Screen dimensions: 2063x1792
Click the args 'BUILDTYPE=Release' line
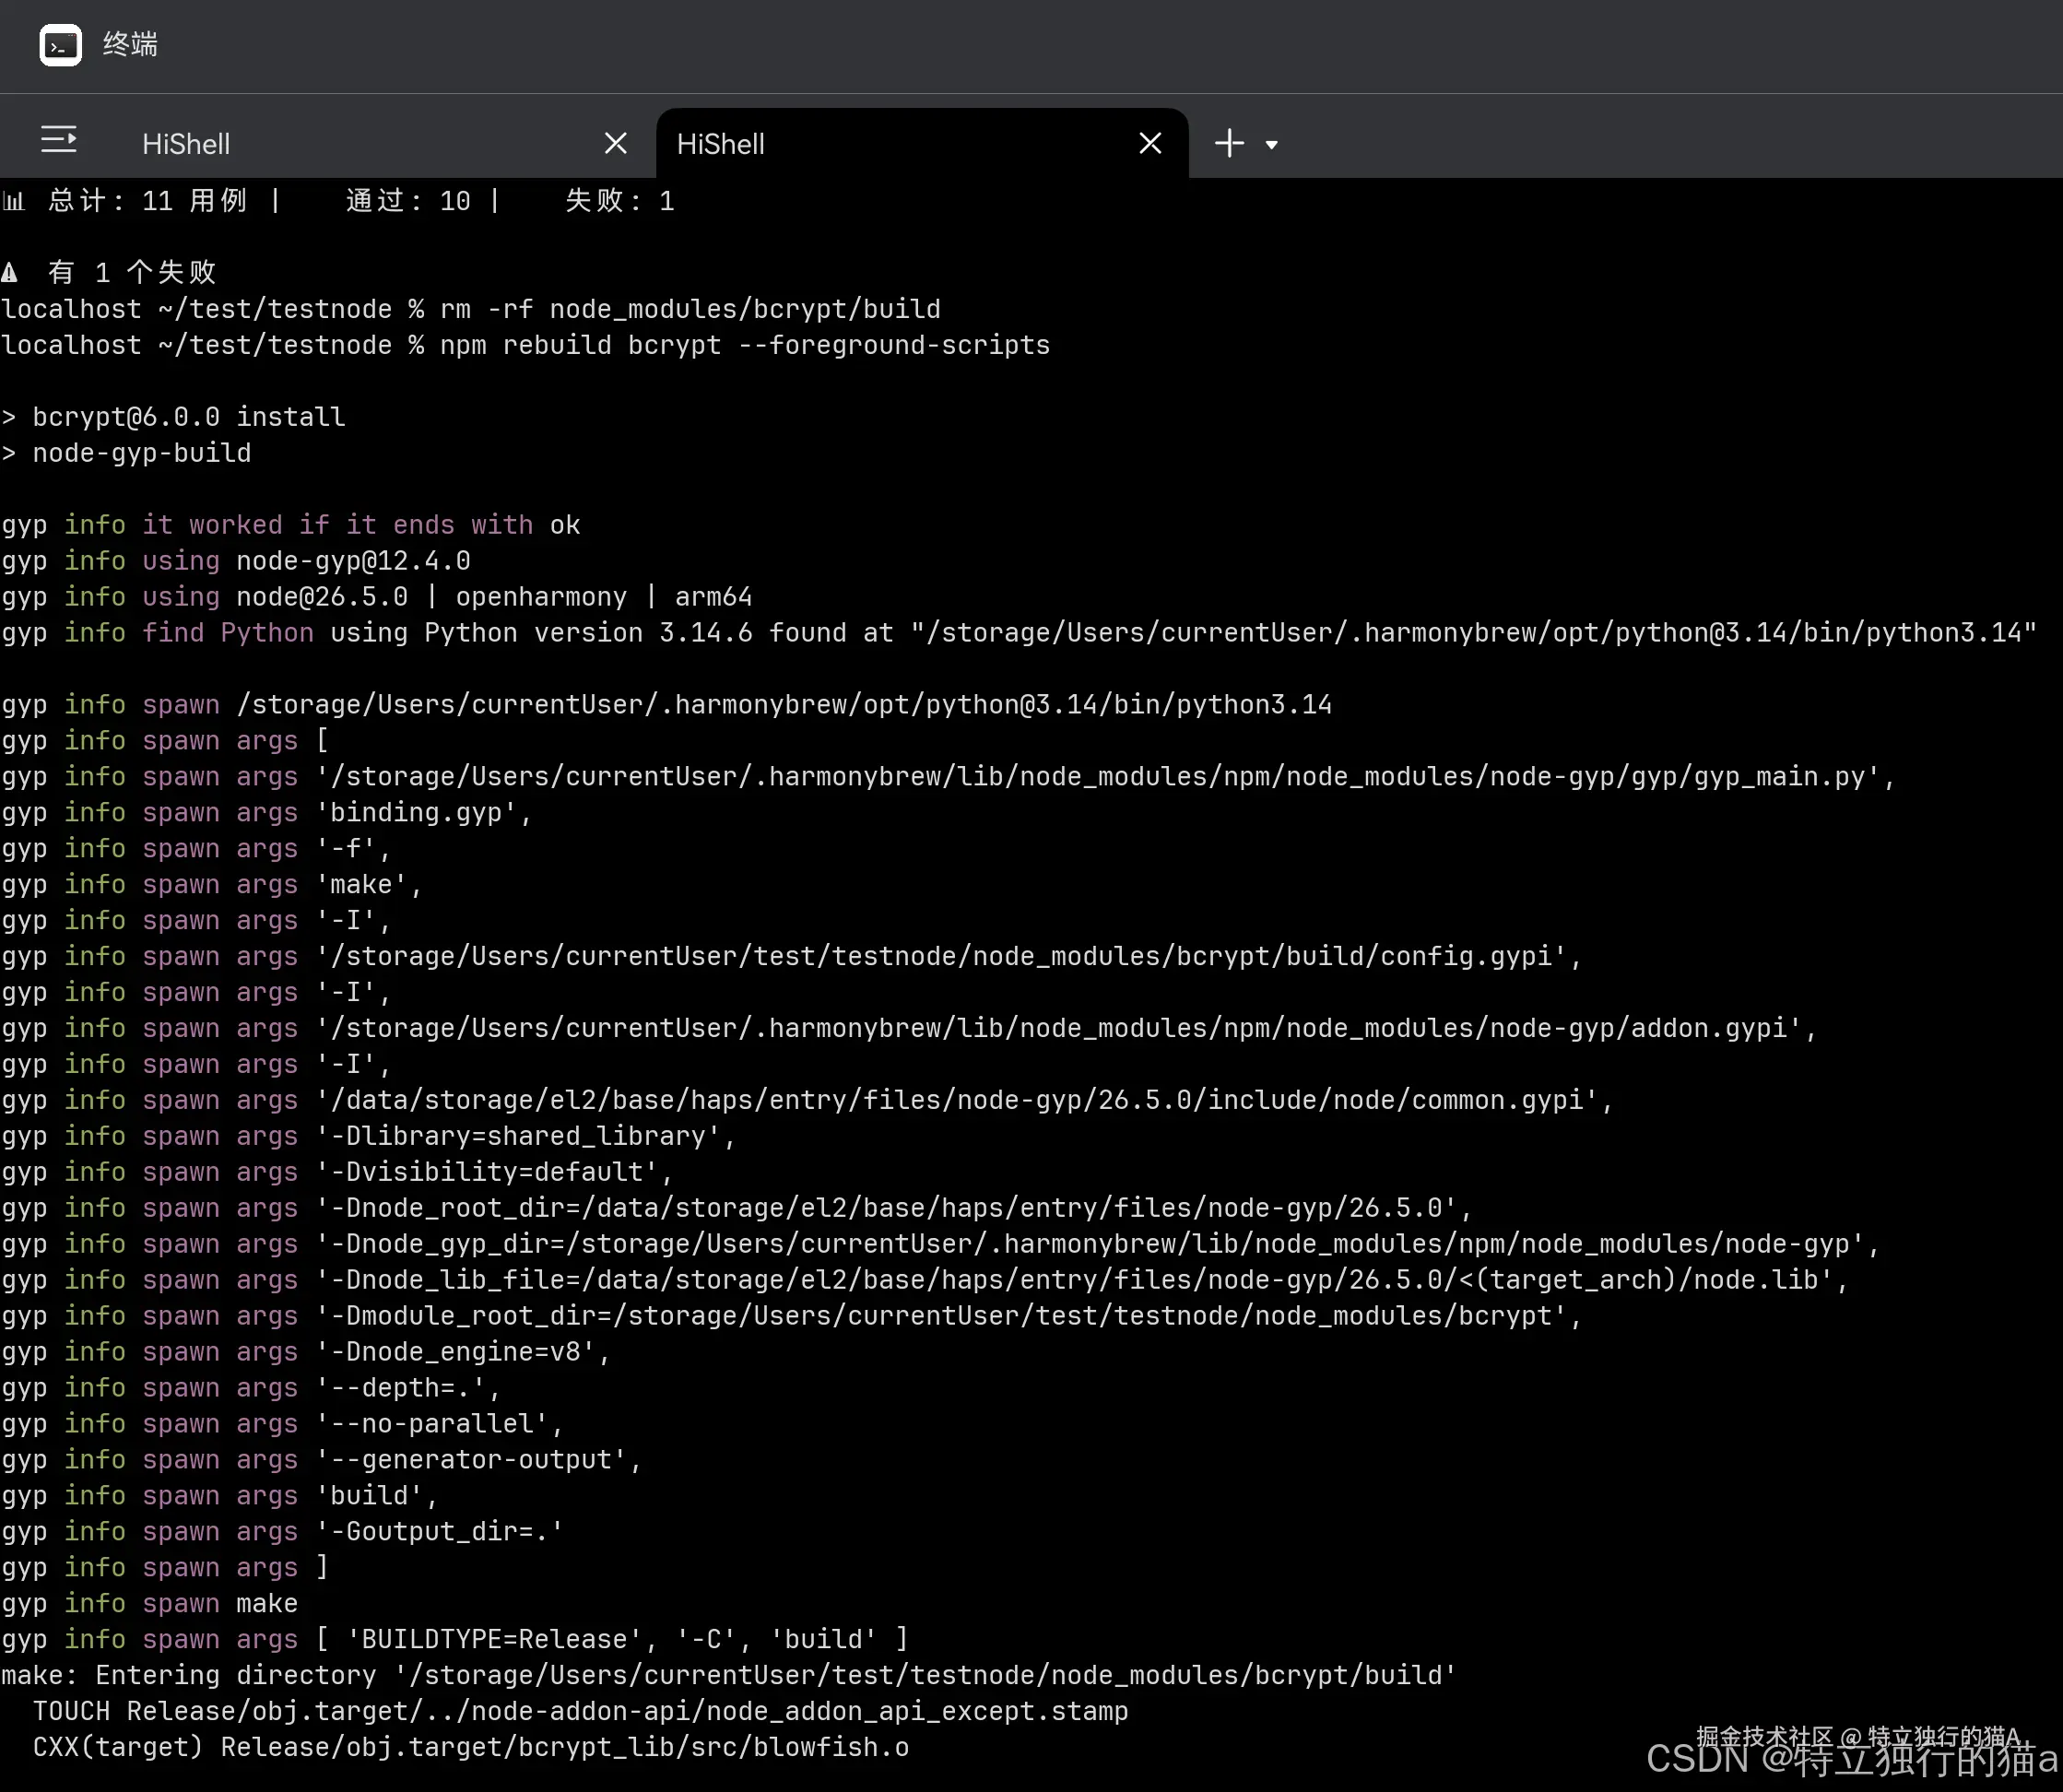click(455, 1639)
